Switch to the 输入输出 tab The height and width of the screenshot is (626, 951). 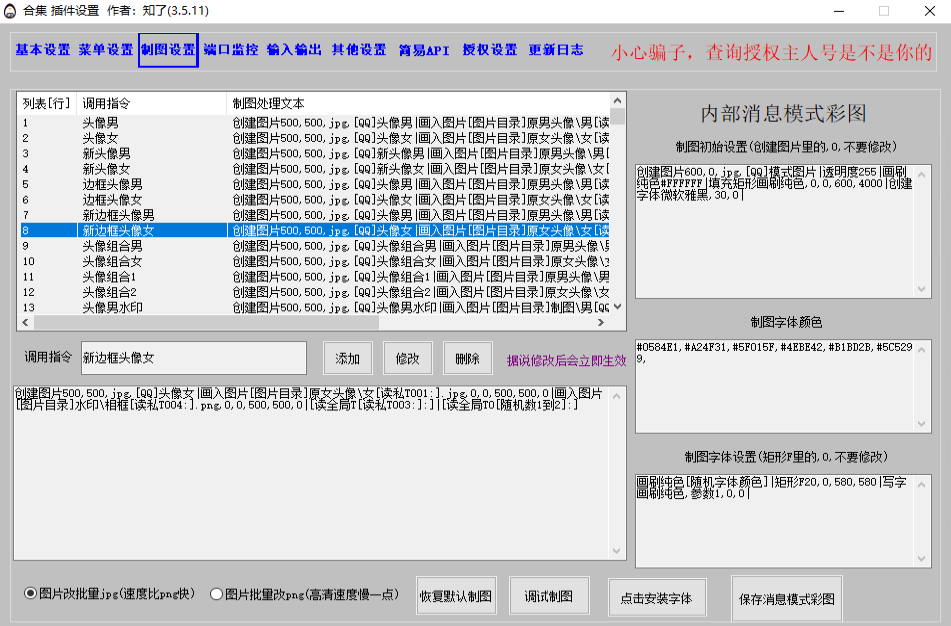[294, 50]
